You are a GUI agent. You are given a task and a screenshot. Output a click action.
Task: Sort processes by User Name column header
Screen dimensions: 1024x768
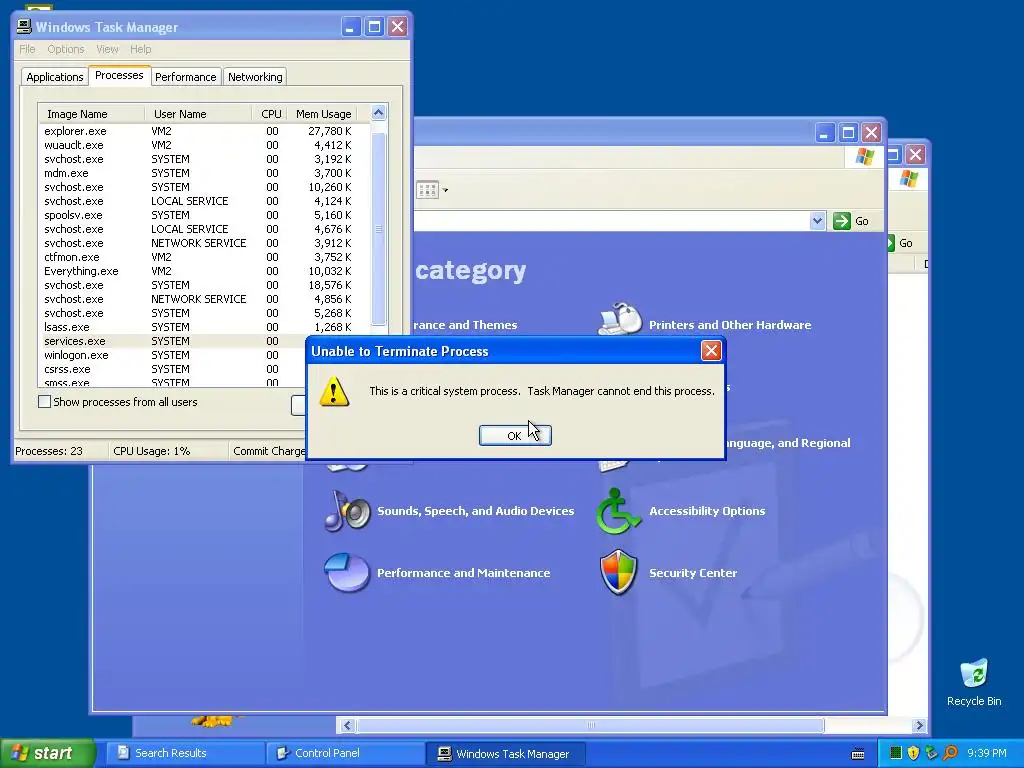[x=199, y=114]
